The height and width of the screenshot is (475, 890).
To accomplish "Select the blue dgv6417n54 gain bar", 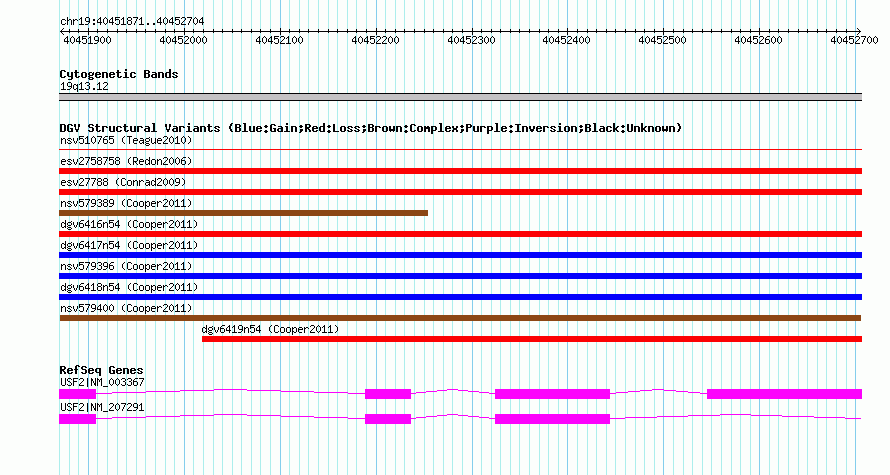I will [460, 255].
